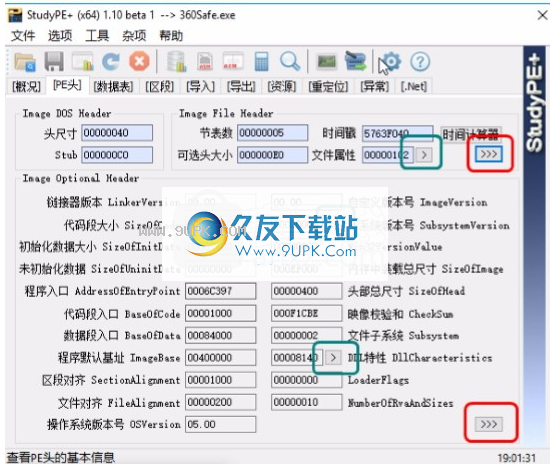
Task: Click >>> button at bottom of Optional Header
Action: coord(489,424)
